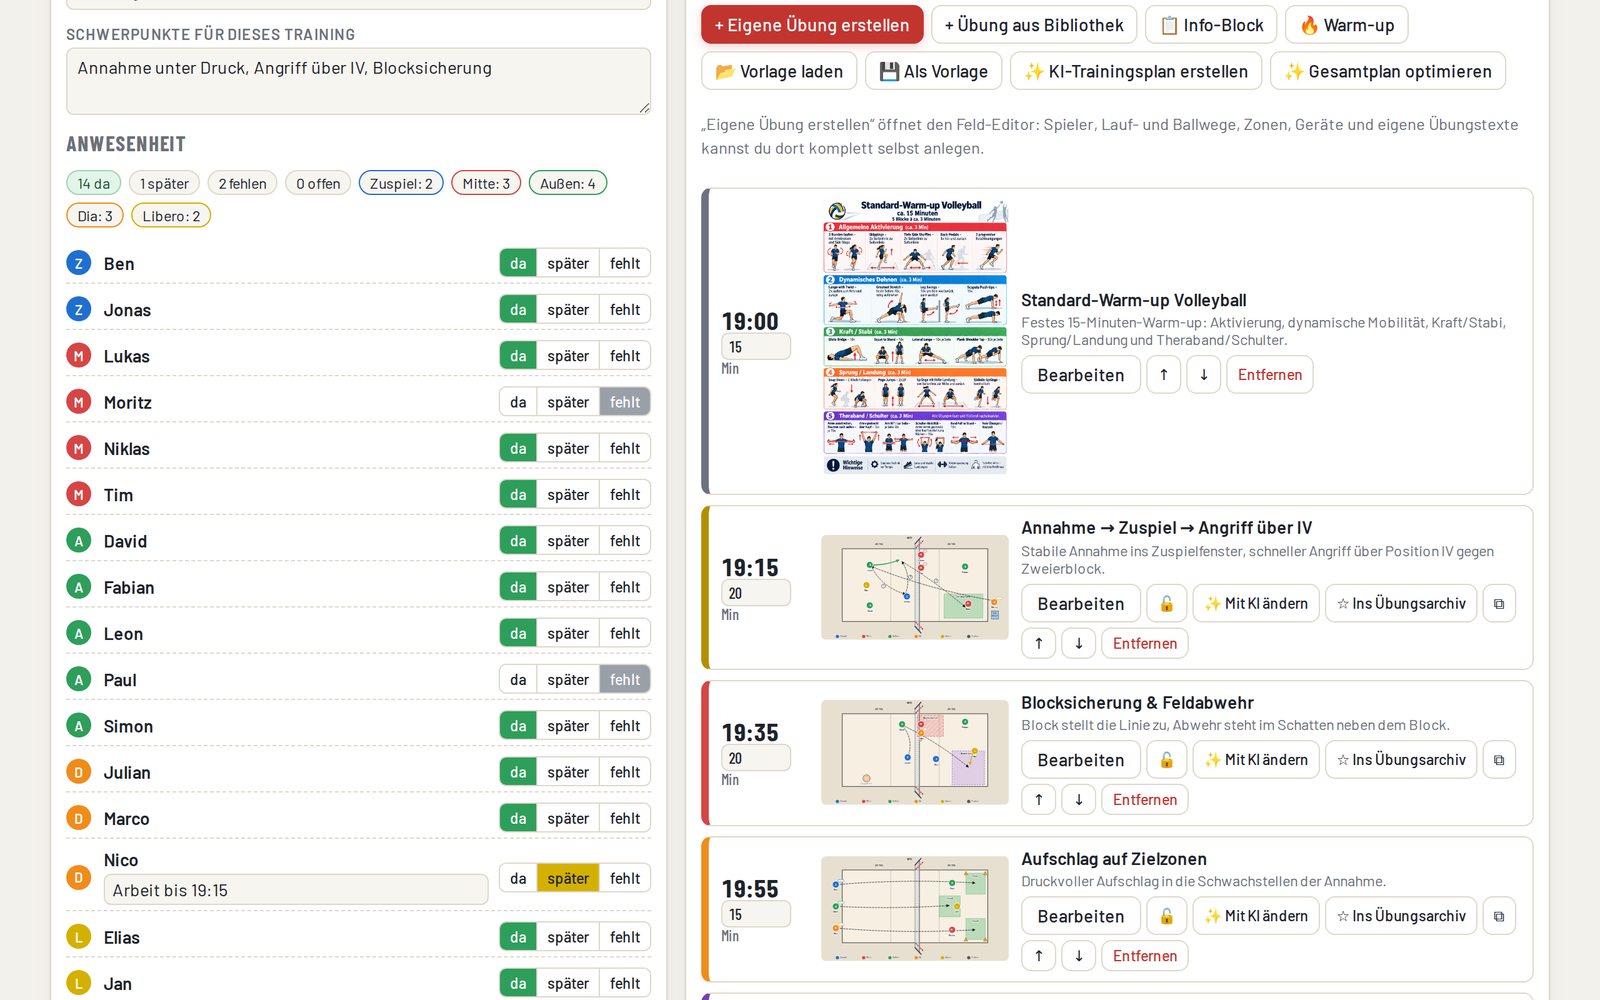Mark Ben as fehlt
This screenshot has height=1000, width=1600.
(625, 263)
